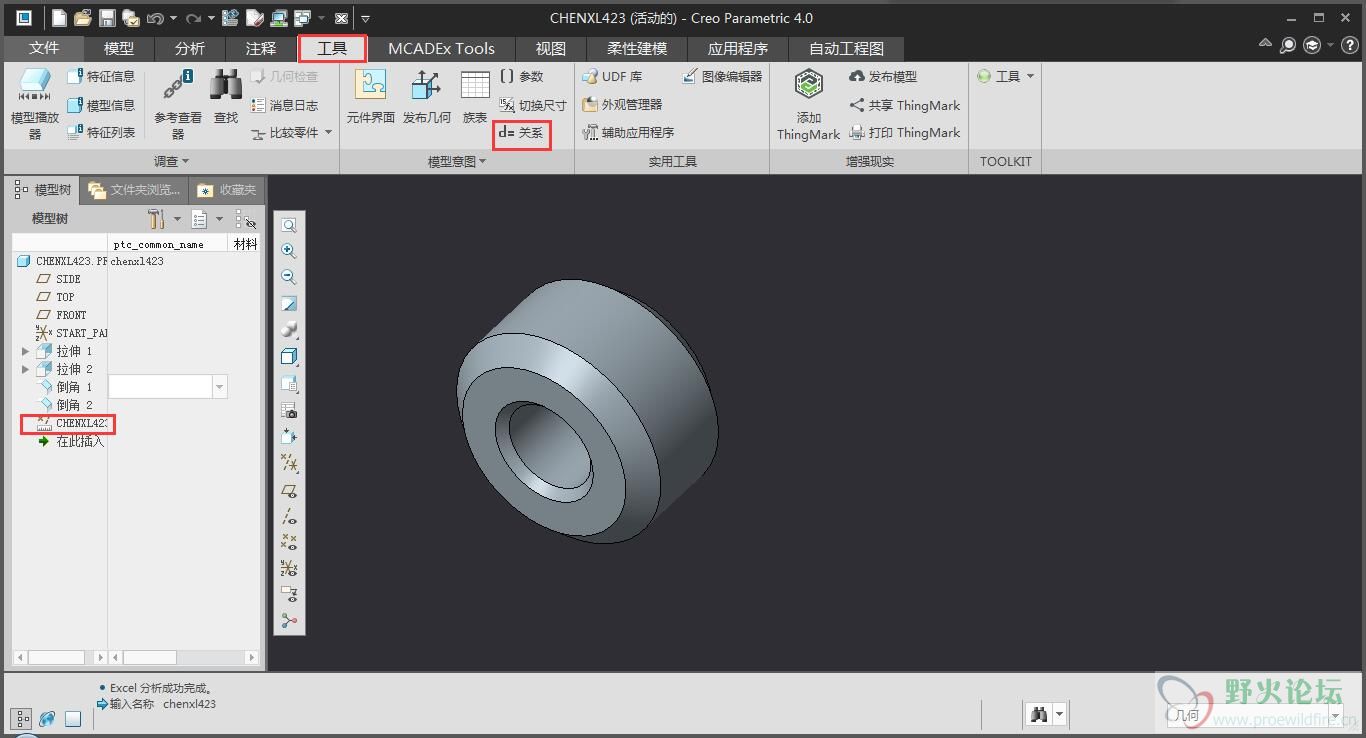The height and width of the screenshot is (738, 1366).
Task: Switch to the 模型 ribbon tab
Action: 119,48
